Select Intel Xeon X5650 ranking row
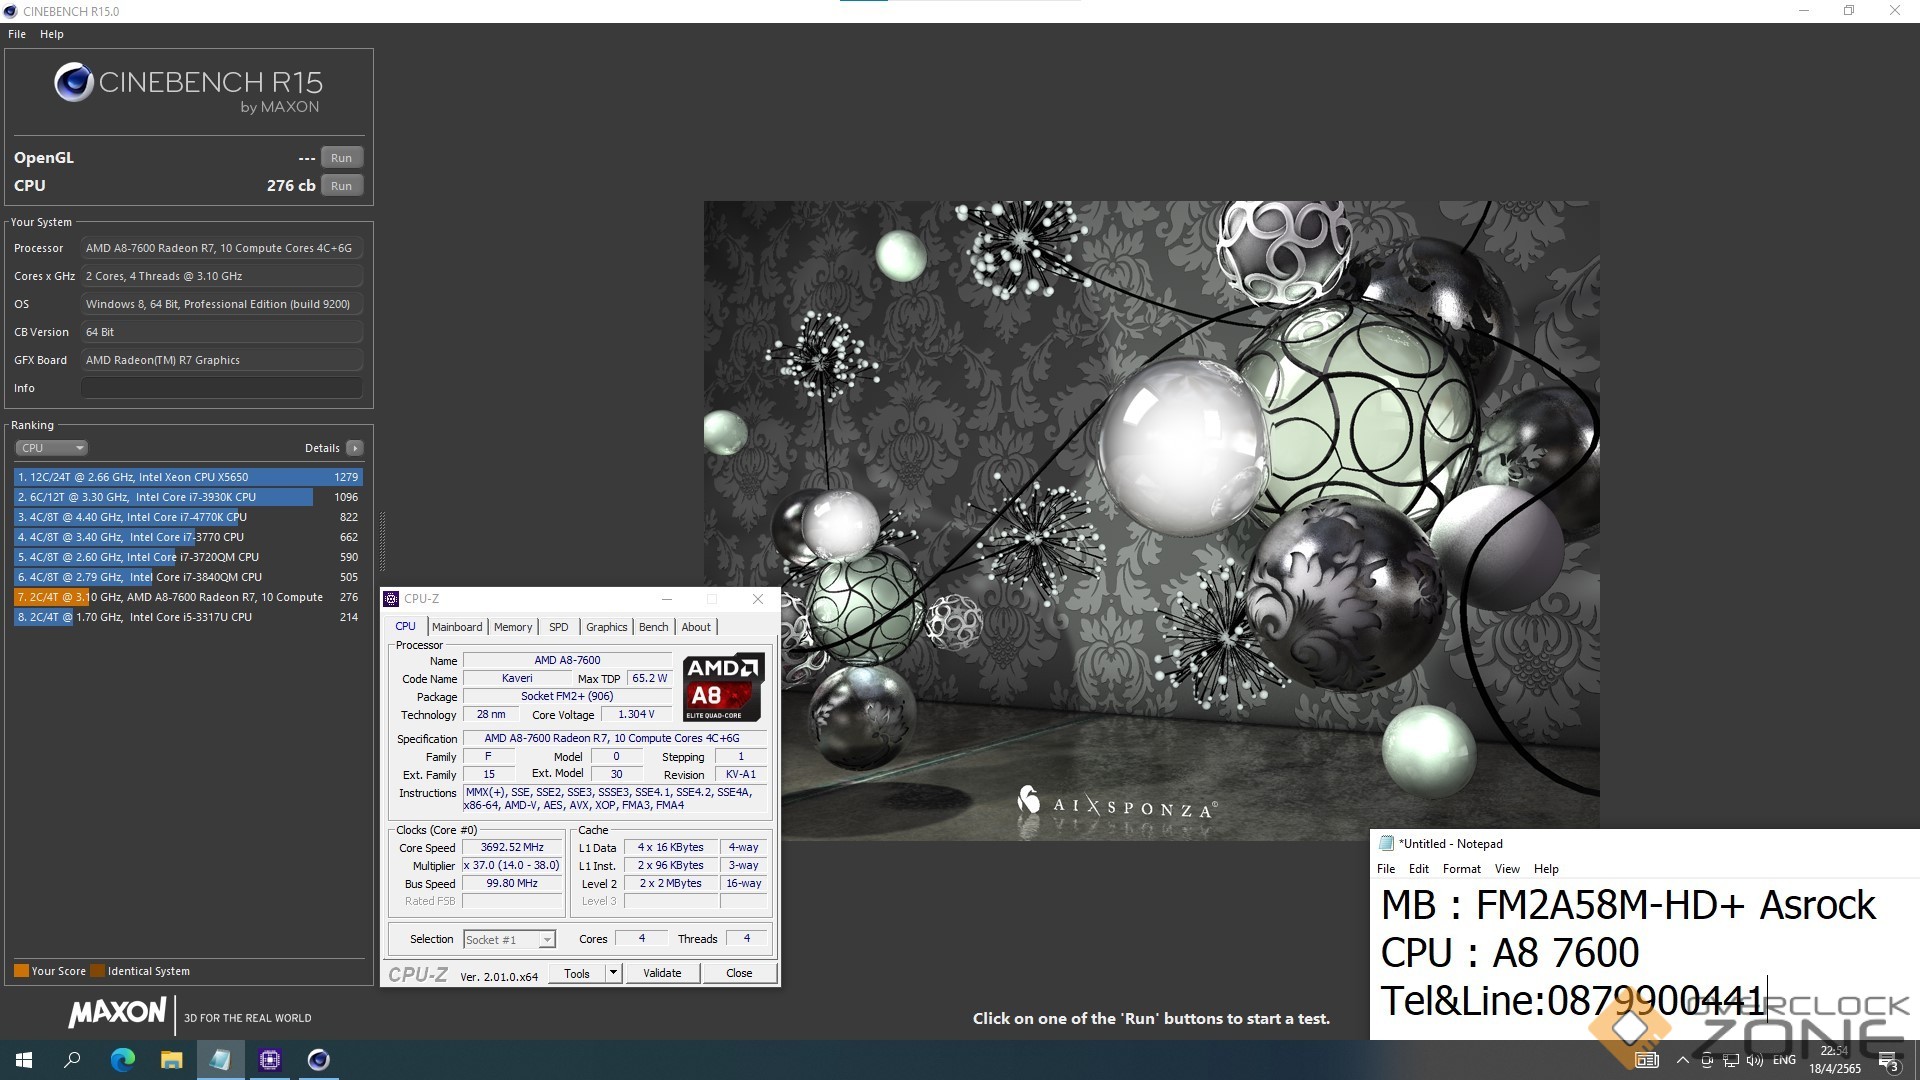The height and width of the screenshot is (1080, 1920). tap(188, 477)
